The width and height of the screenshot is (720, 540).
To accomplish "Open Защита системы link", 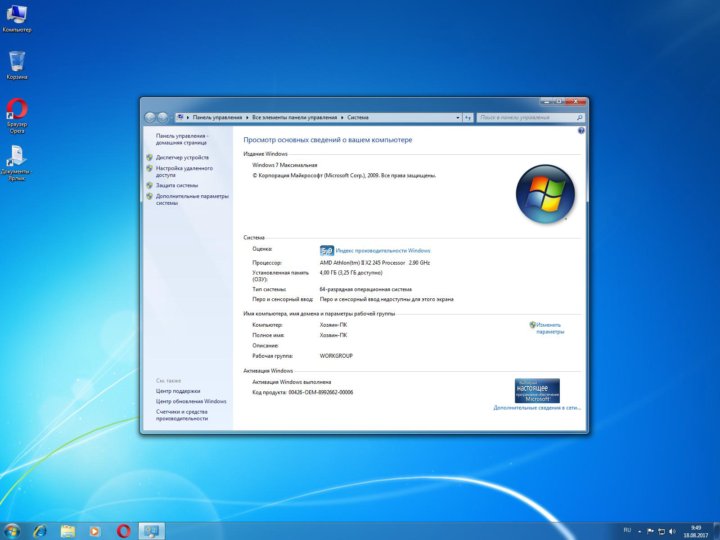I will tap(177, 186).
